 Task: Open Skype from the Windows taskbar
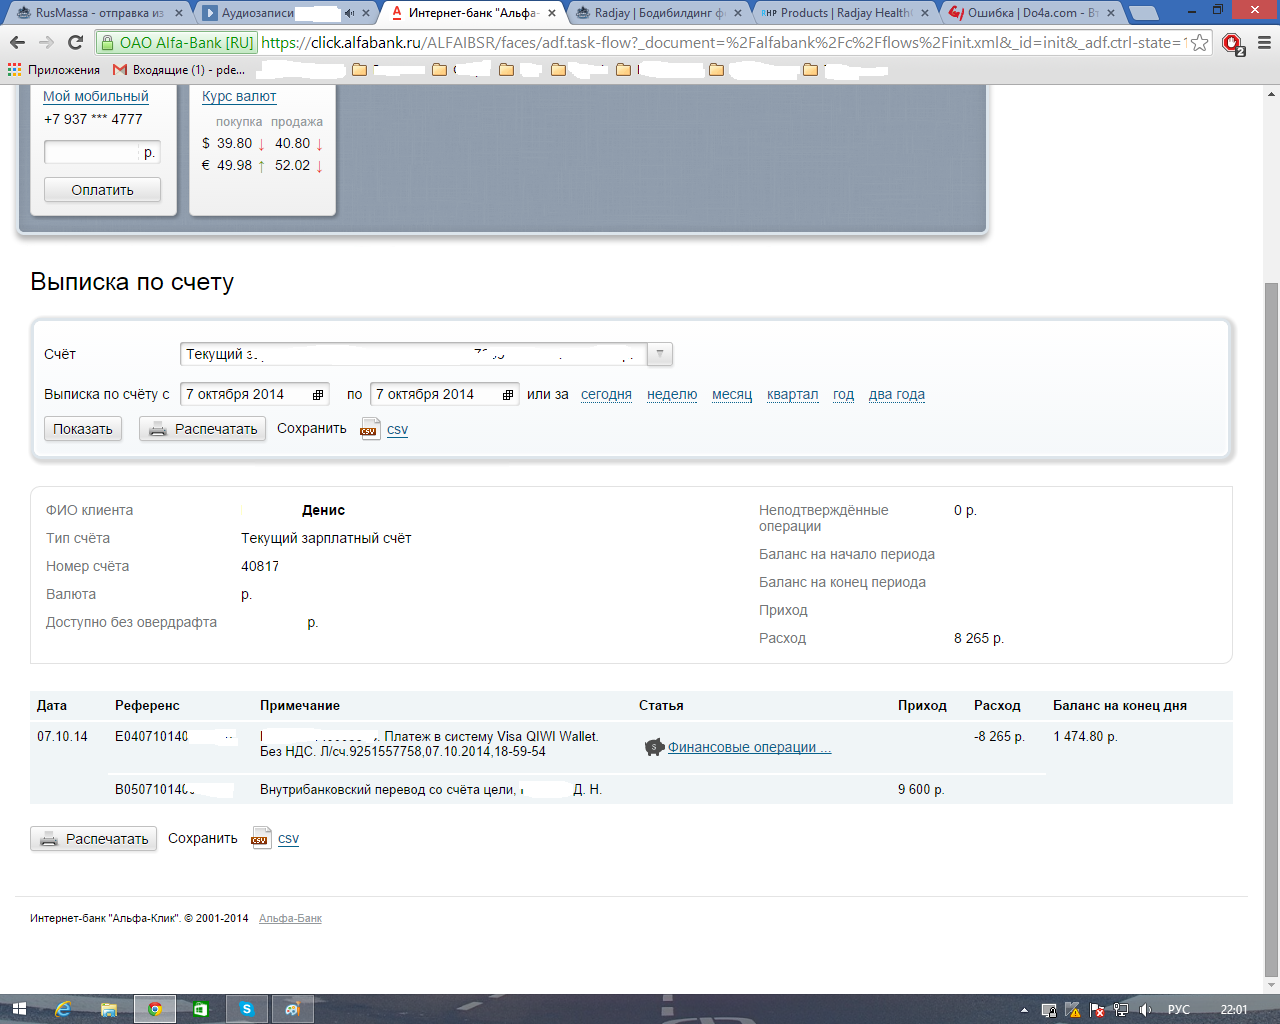tap(246, 1009)
